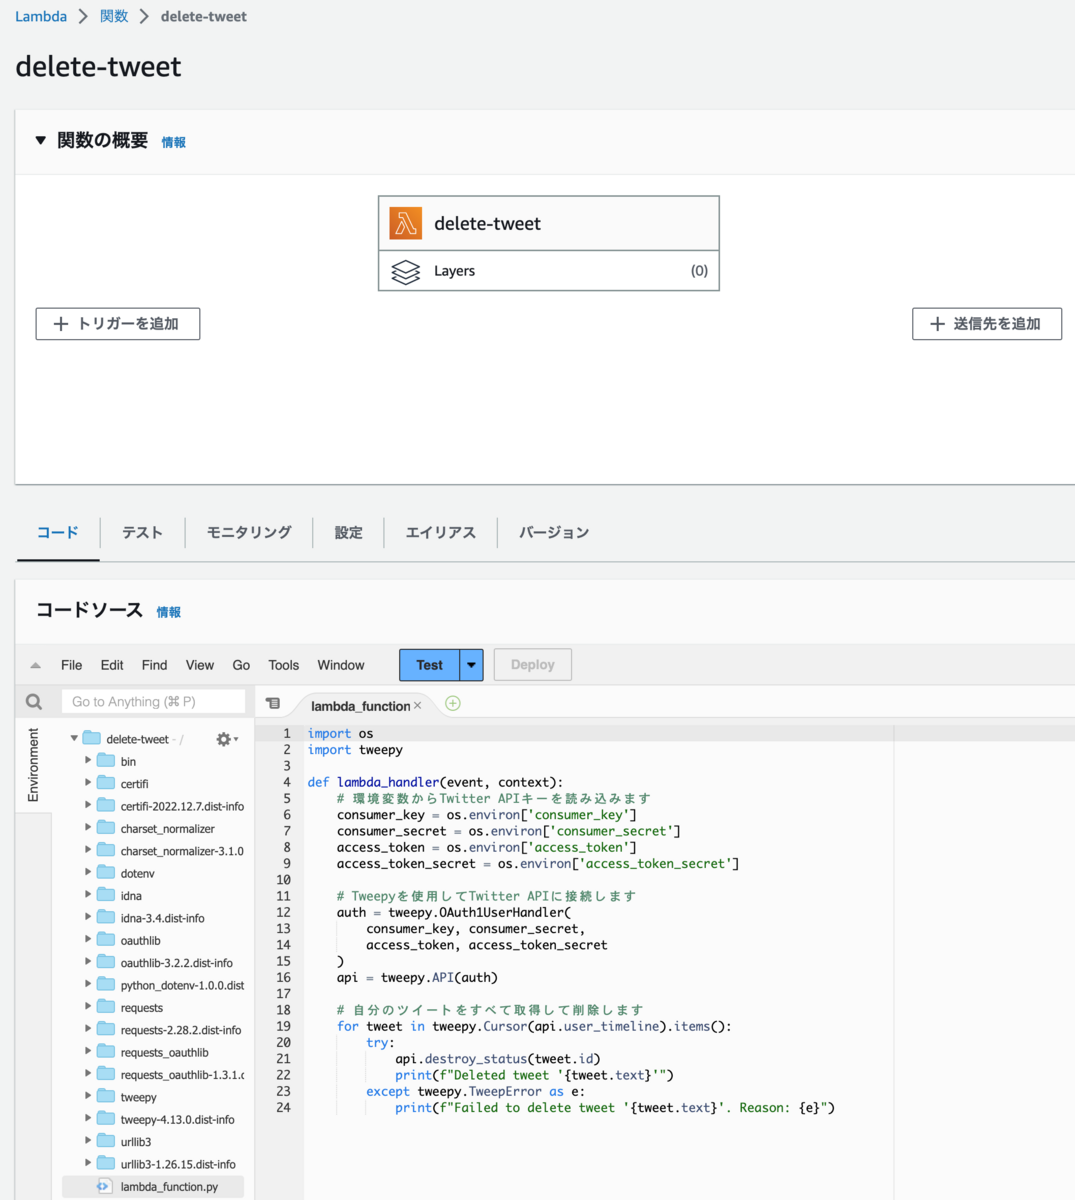Open 情報 link next to コードソース
The height and width of the screenshot is (1200, 1075).
(x=169, y=613)
